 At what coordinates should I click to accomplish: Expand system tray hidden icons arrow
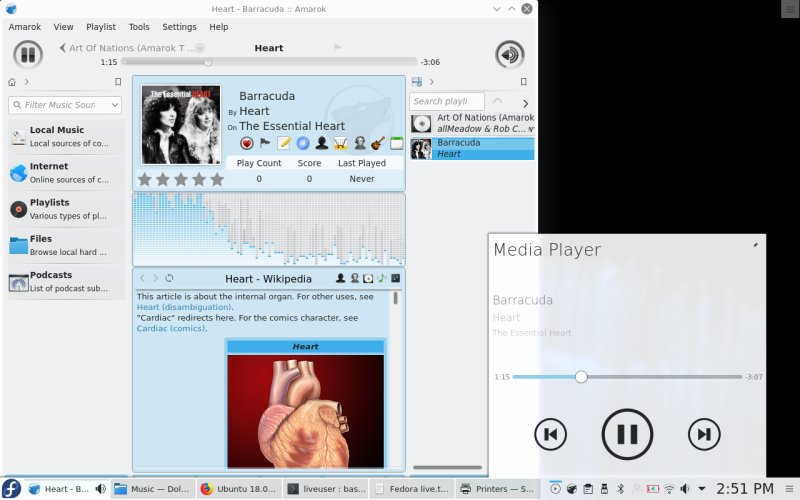click(x=702, y=489)
